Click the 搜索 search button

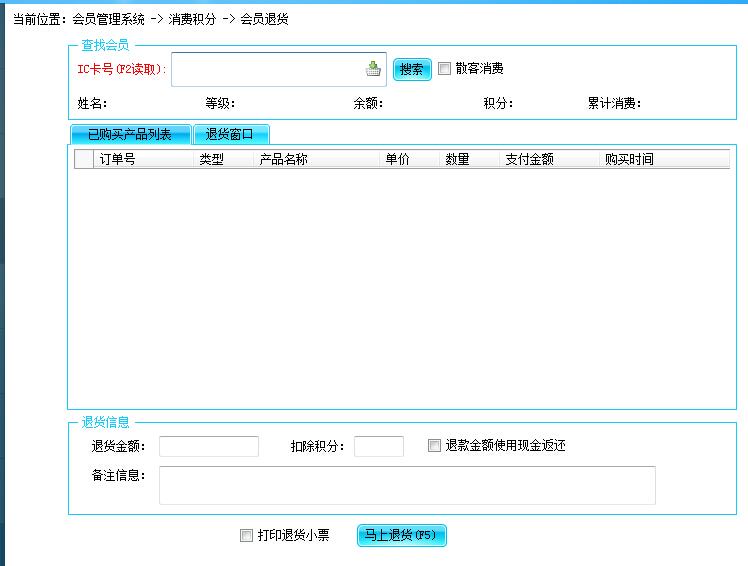click(411, 69)
